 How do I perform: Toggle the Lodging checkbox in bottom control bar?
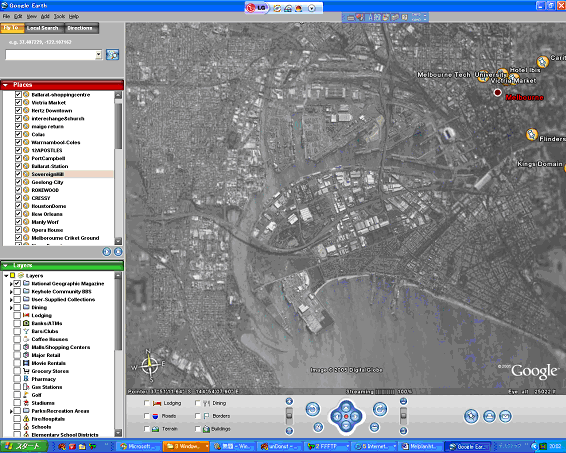147,403
